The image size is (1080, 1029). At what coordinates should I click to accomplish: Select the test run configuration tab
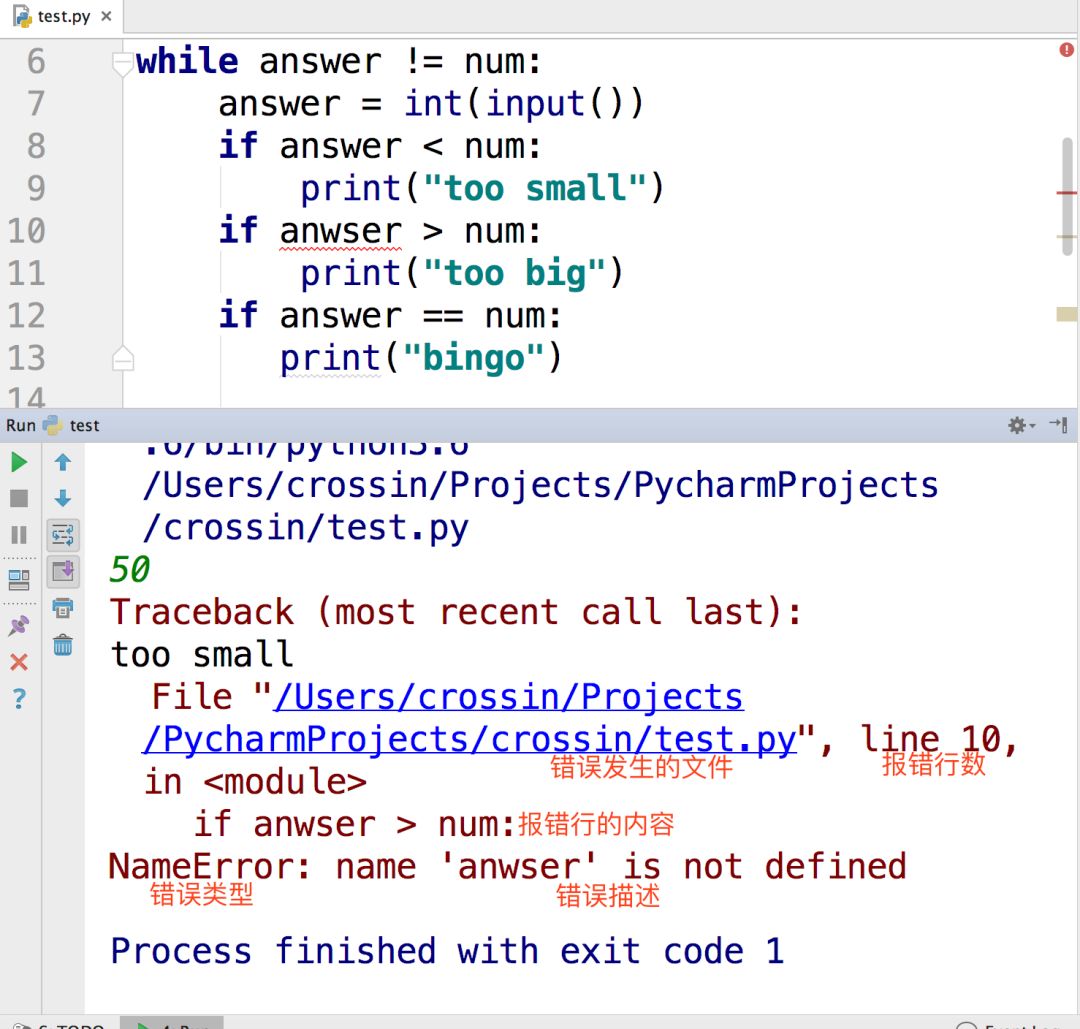point(72,426)
